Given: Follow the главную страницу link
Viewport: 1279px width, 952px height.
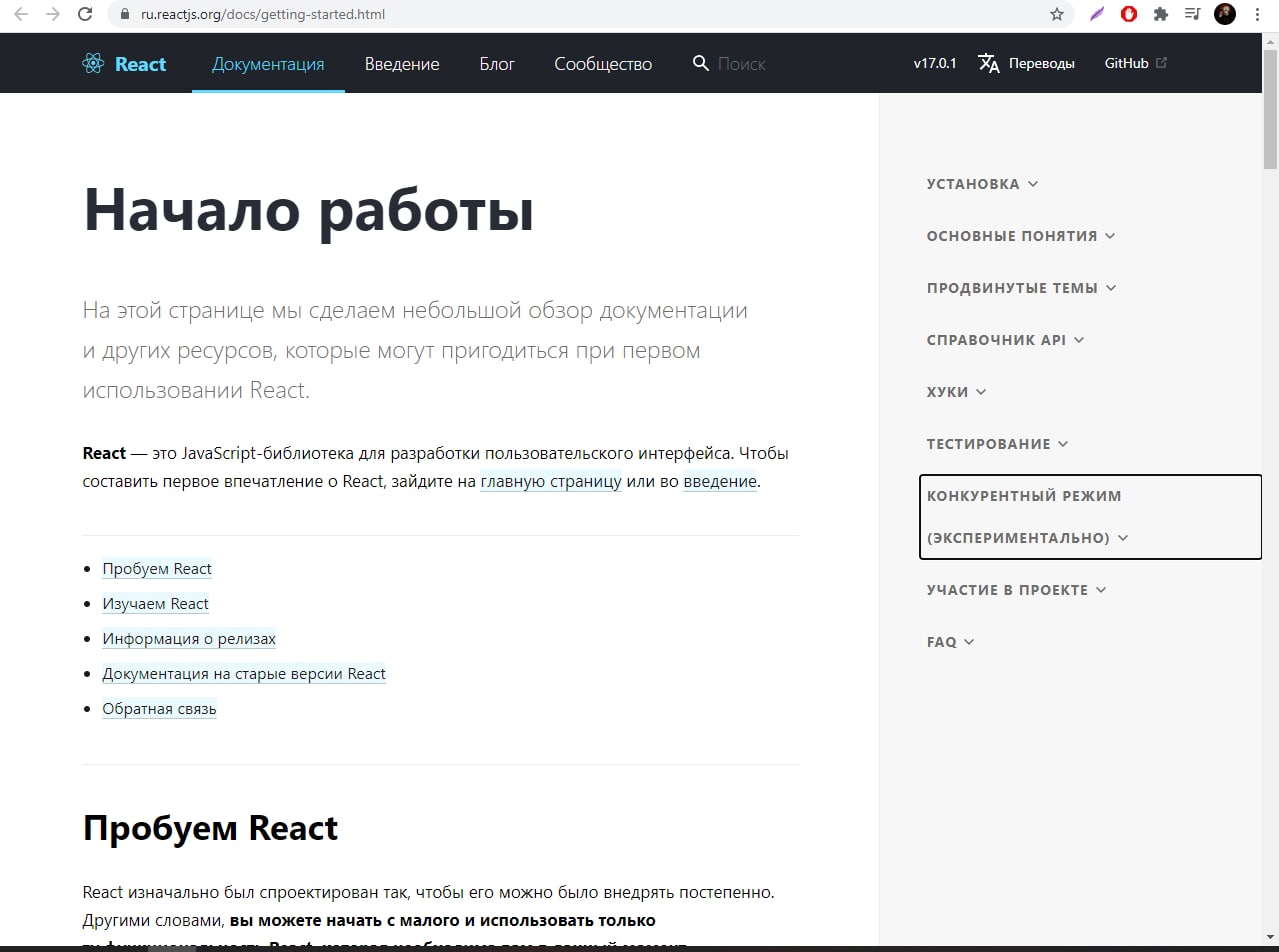Looking at the screenshot, I should pos(551,481).
